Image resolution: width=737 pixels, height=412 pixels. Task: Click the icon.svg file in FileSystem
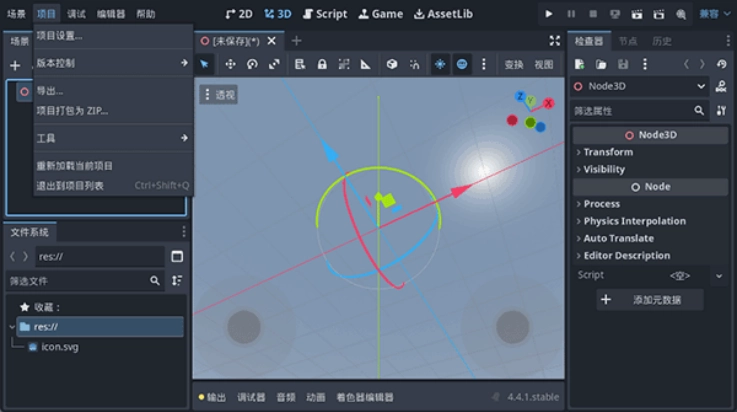click(60, 347)
